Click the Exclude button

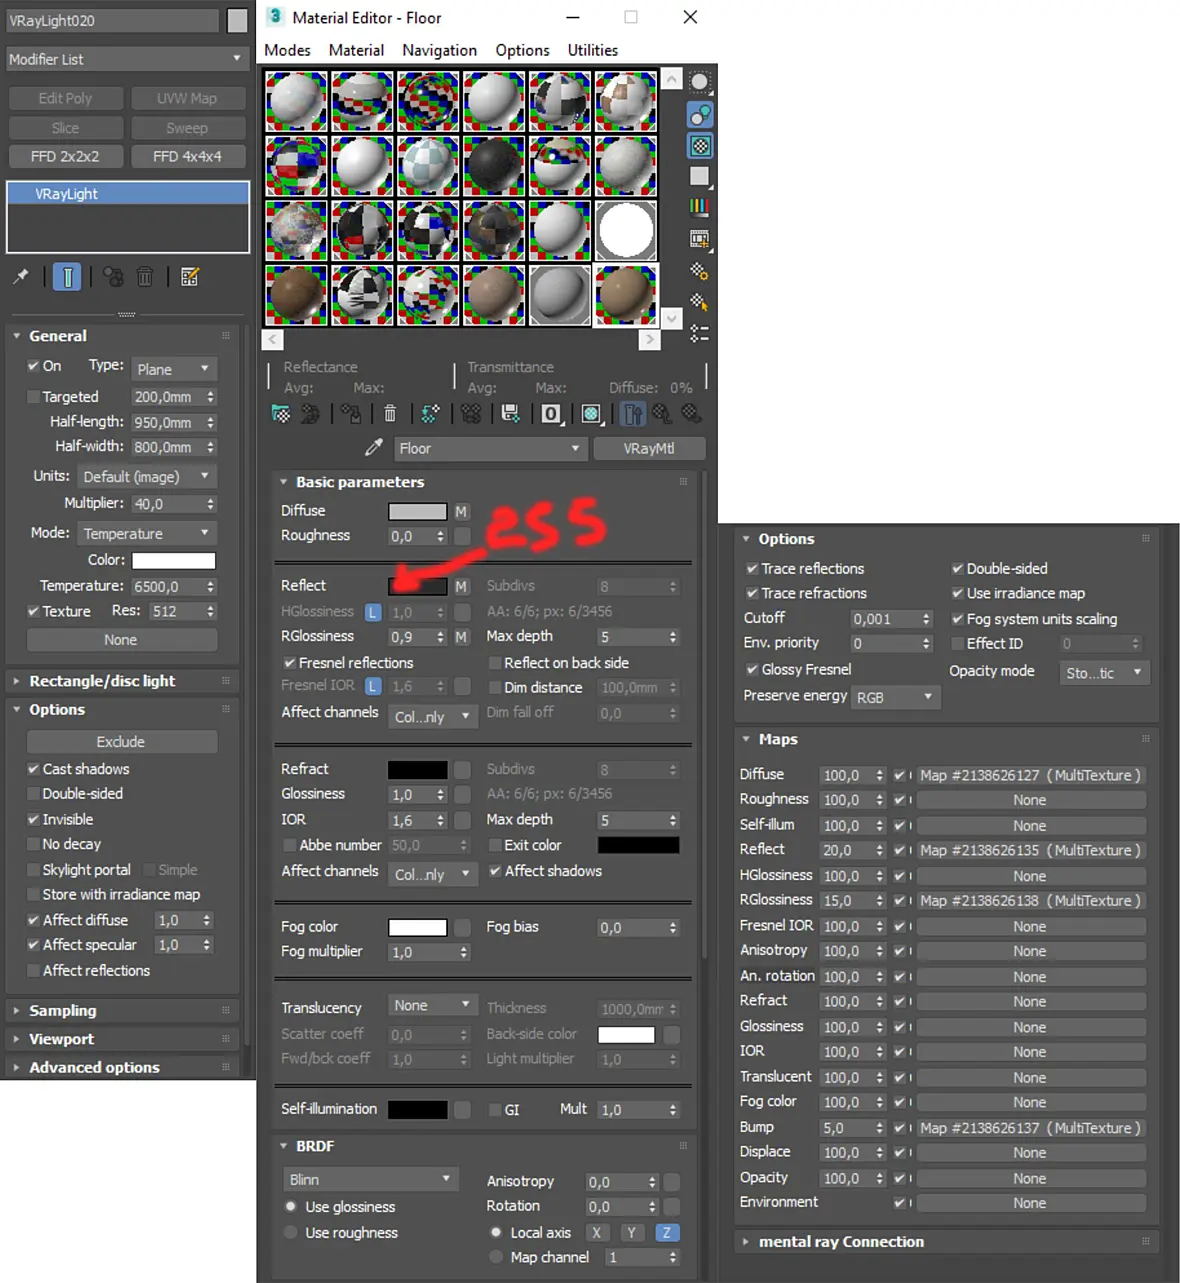click(121, 741)
